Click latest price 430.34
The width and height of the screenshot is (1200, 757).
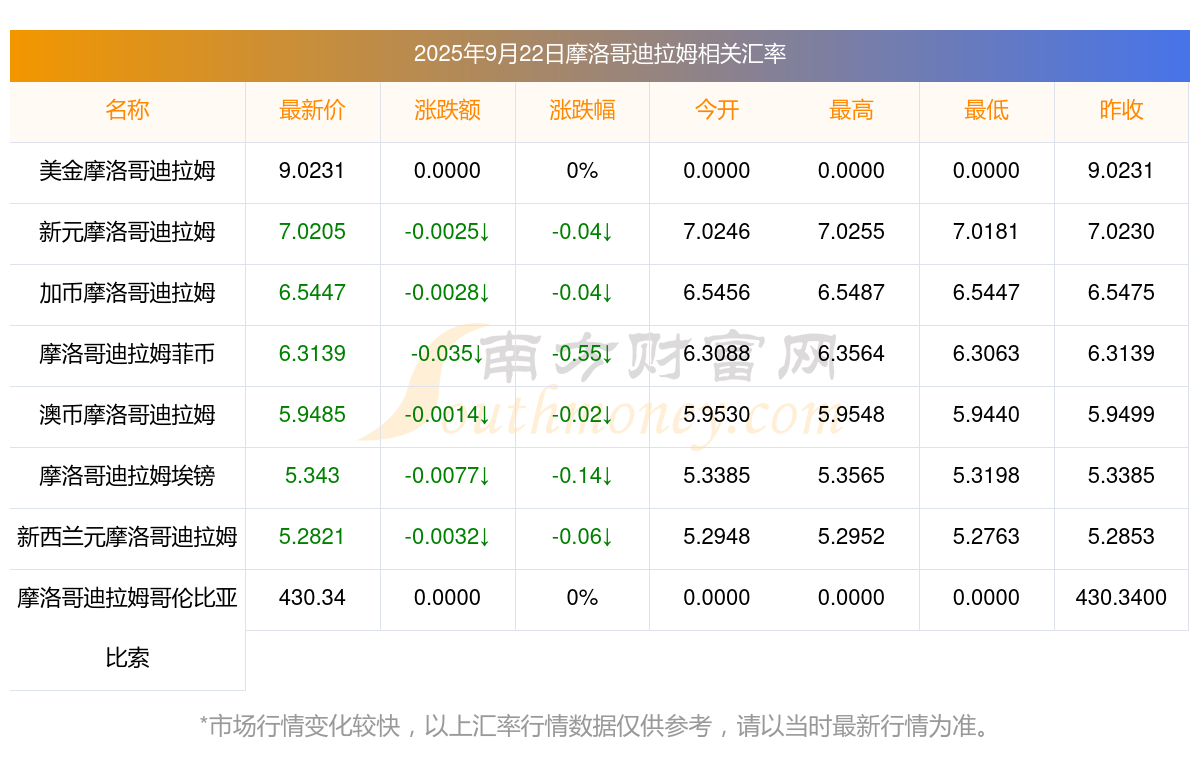click(312, 598)
